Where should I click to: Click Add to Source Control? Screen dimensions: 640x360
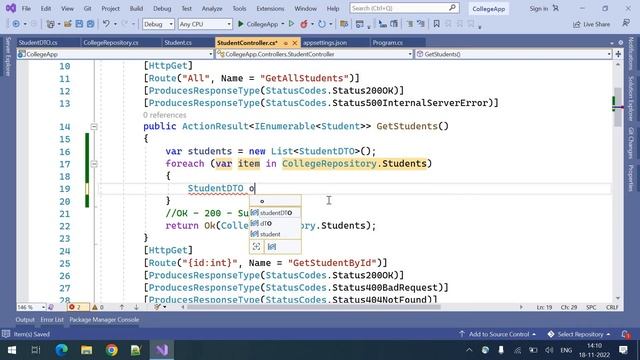point(498,334)
